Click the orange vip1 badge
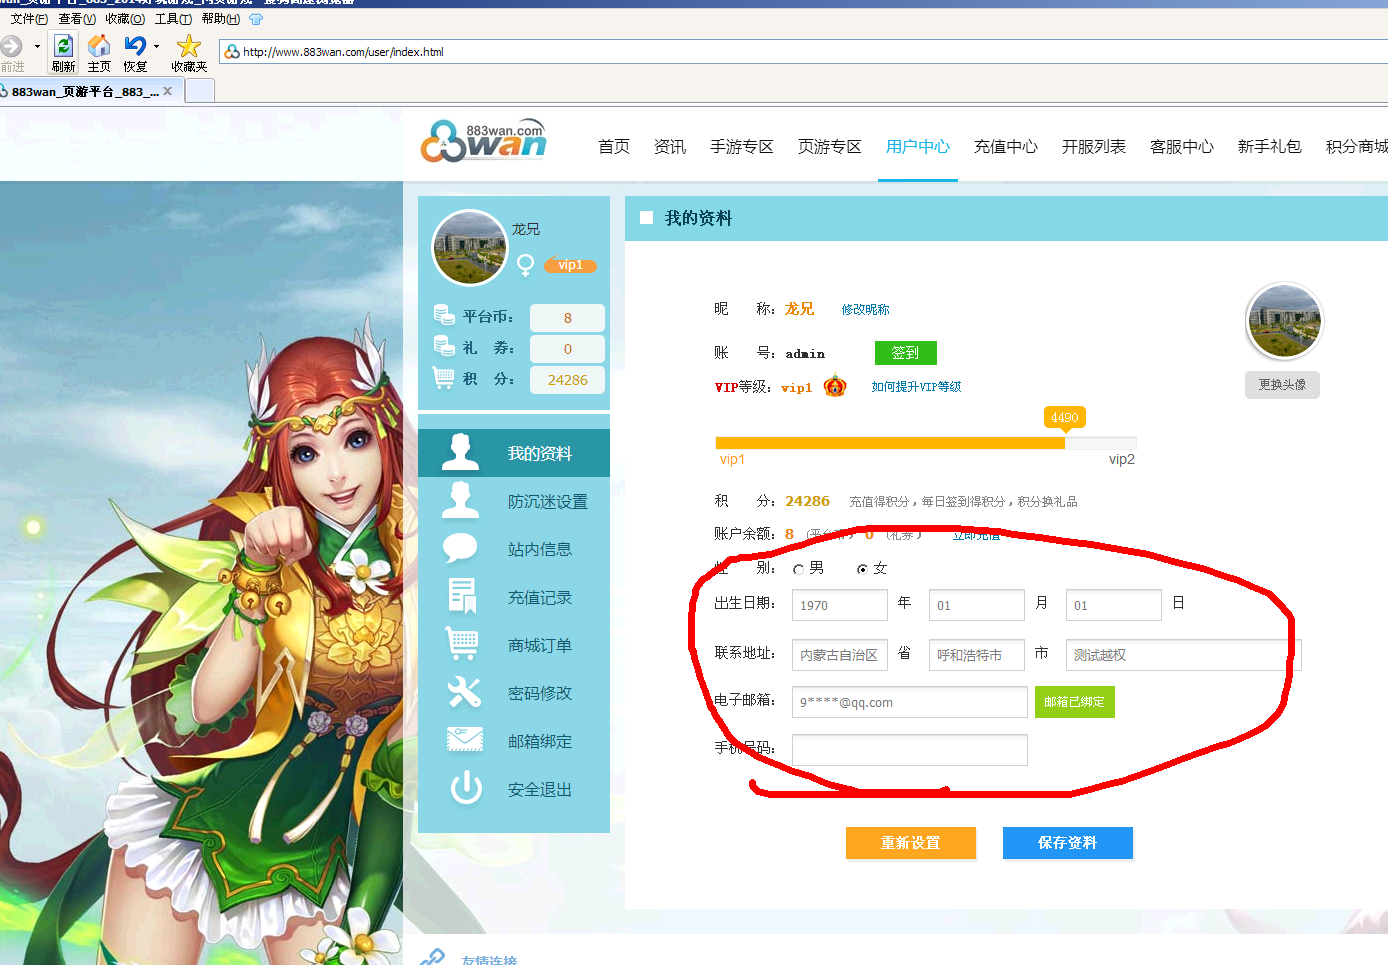The width and height of the screenshot is (1388, 965). [x=570, y=265]
